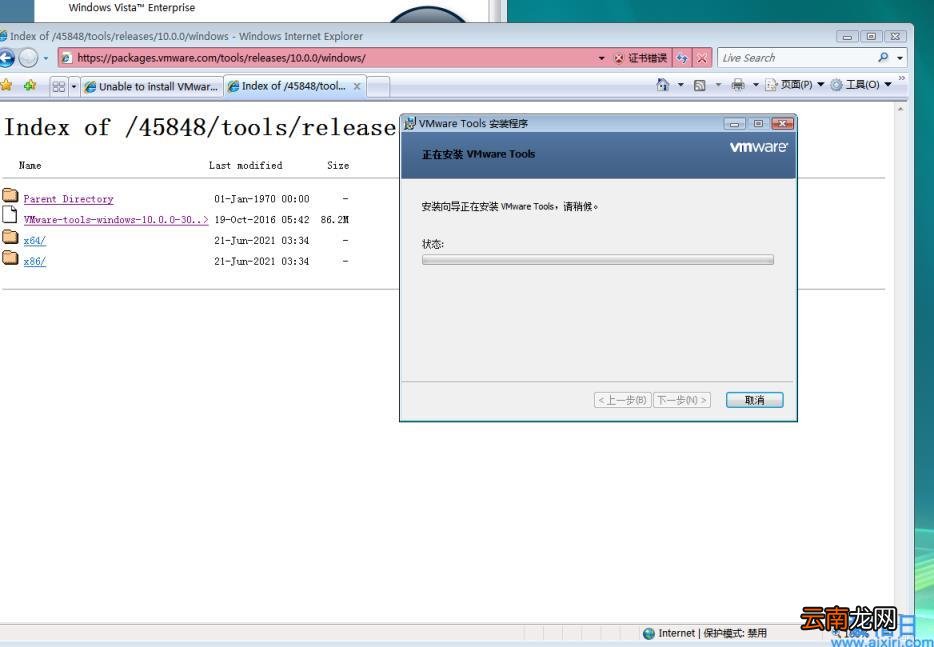Open the recent pages dropdown arrow
This screenshot has width=934, height=647.
pos(45,58)
